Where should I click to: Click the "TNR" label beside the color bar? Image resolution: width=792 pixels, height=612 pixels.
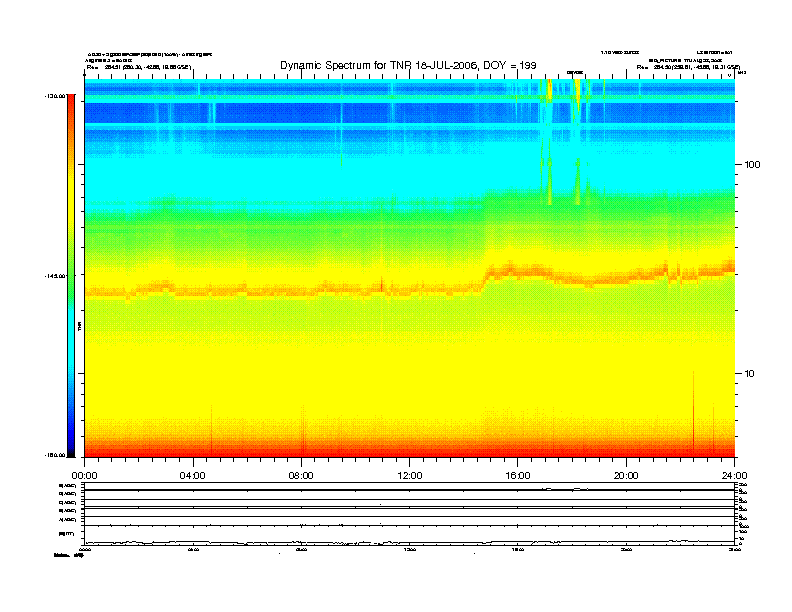(x=79, y=327)
